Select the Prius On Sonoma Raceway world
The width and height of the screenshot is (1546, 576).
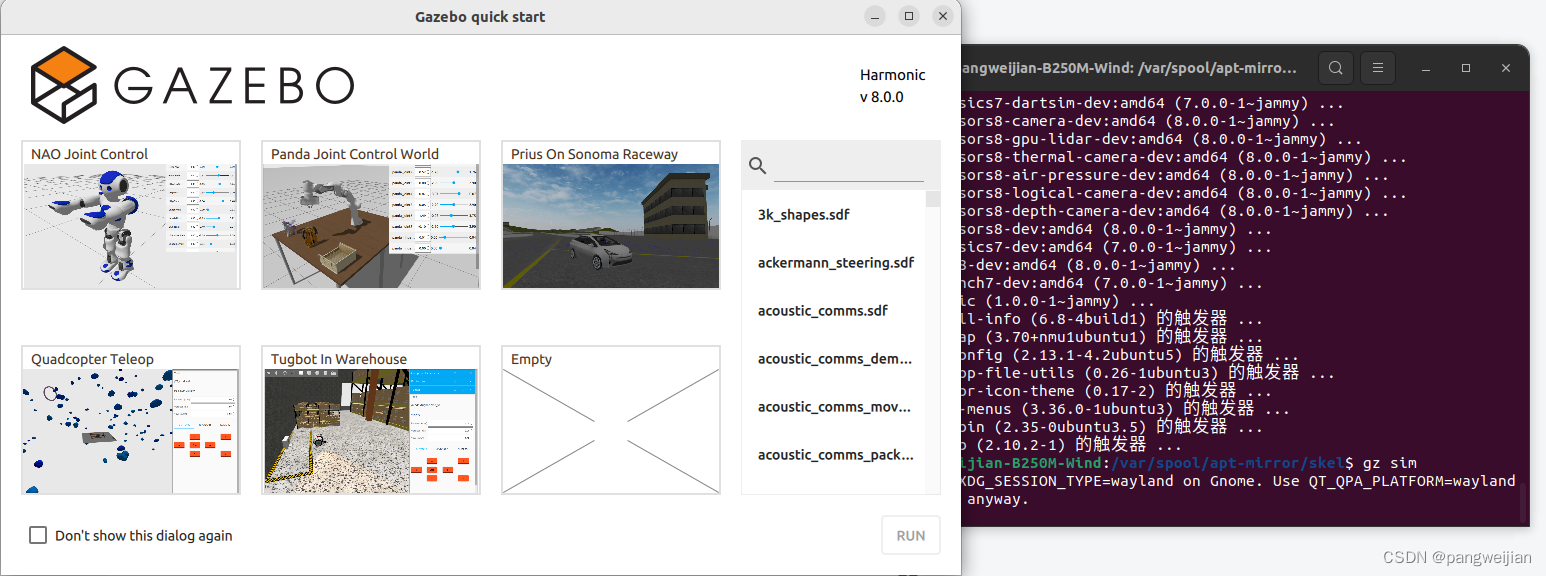(x=611, y=215)
